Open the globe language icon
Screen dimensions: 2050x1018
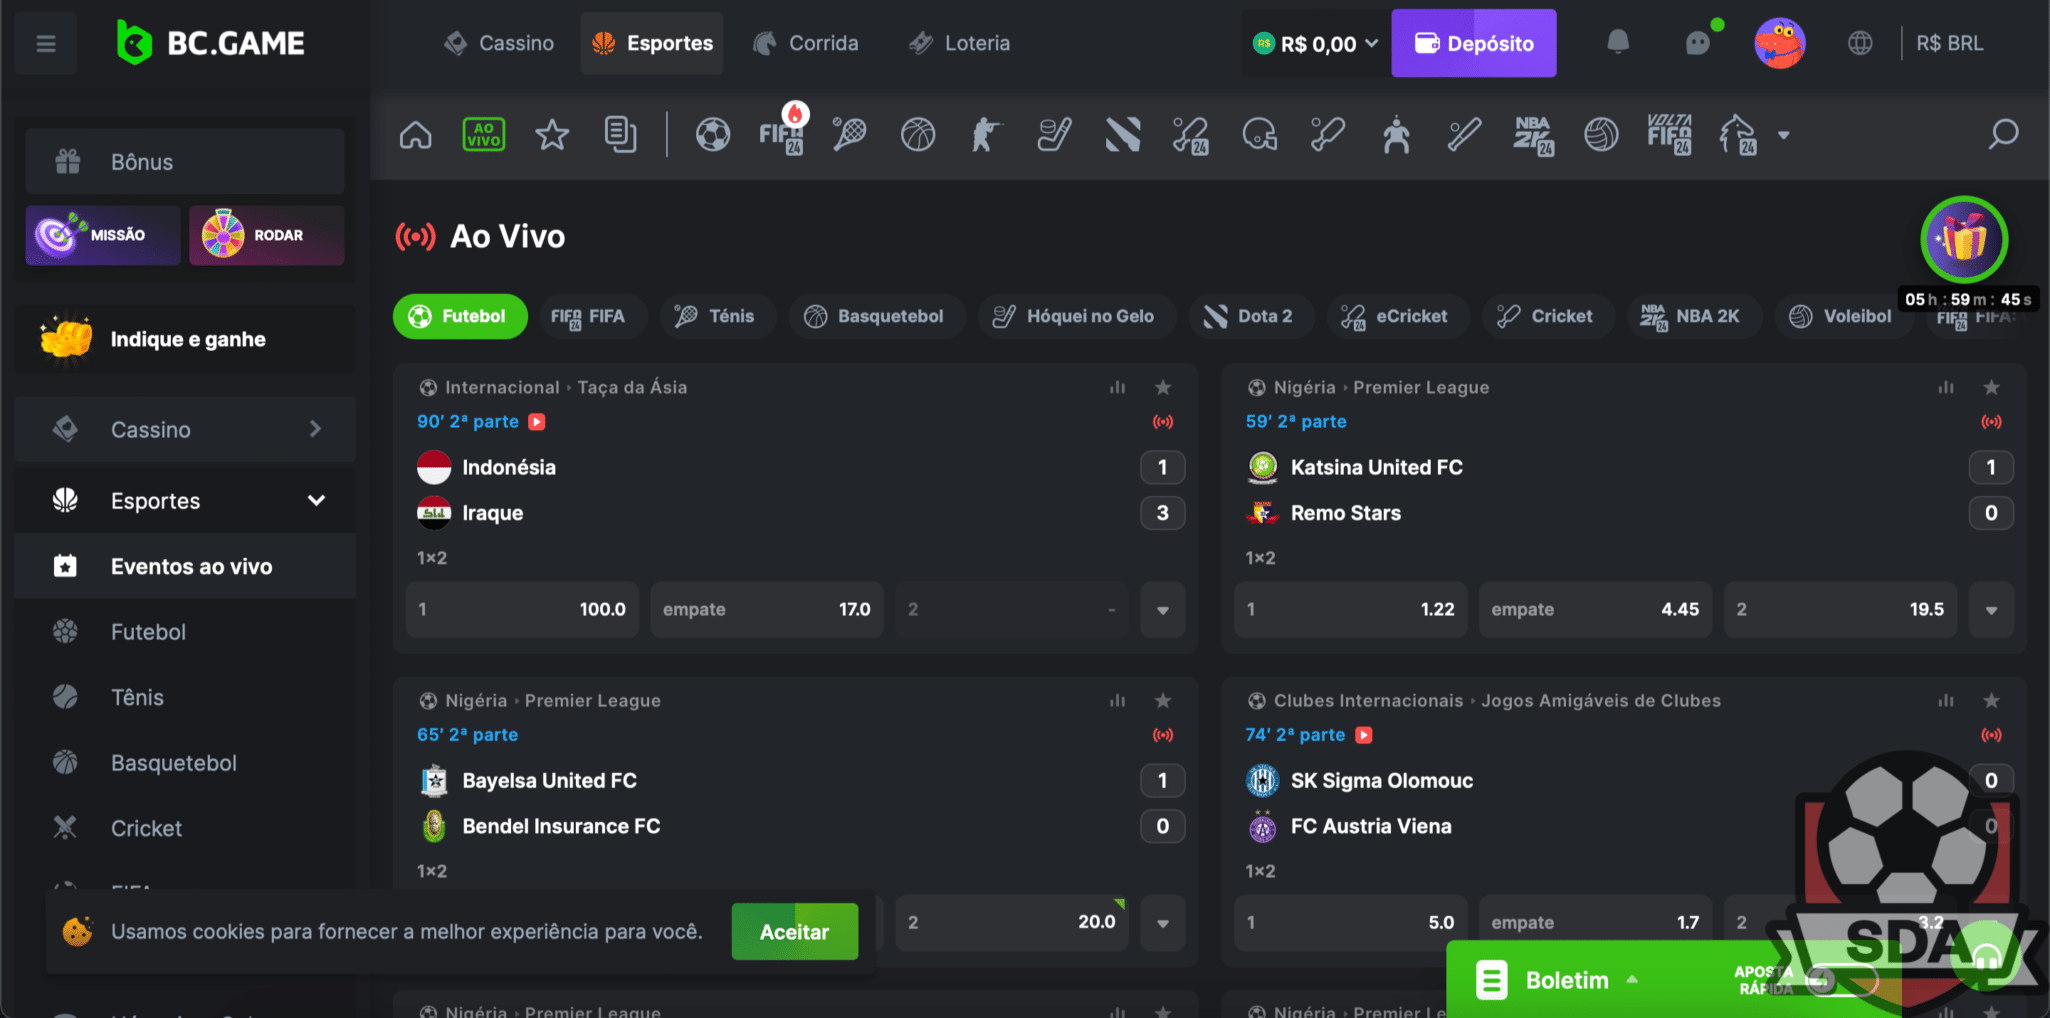click(x=1860, y=43)
